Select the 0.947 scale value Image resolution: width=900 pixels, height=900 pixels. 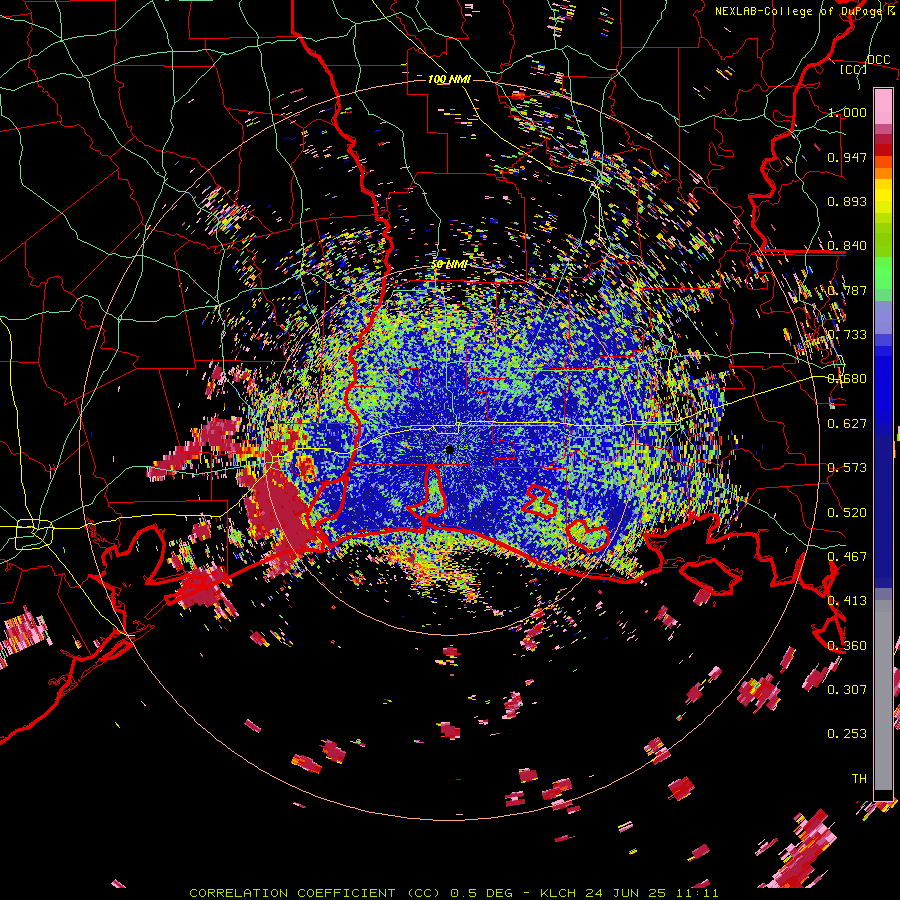847,157
